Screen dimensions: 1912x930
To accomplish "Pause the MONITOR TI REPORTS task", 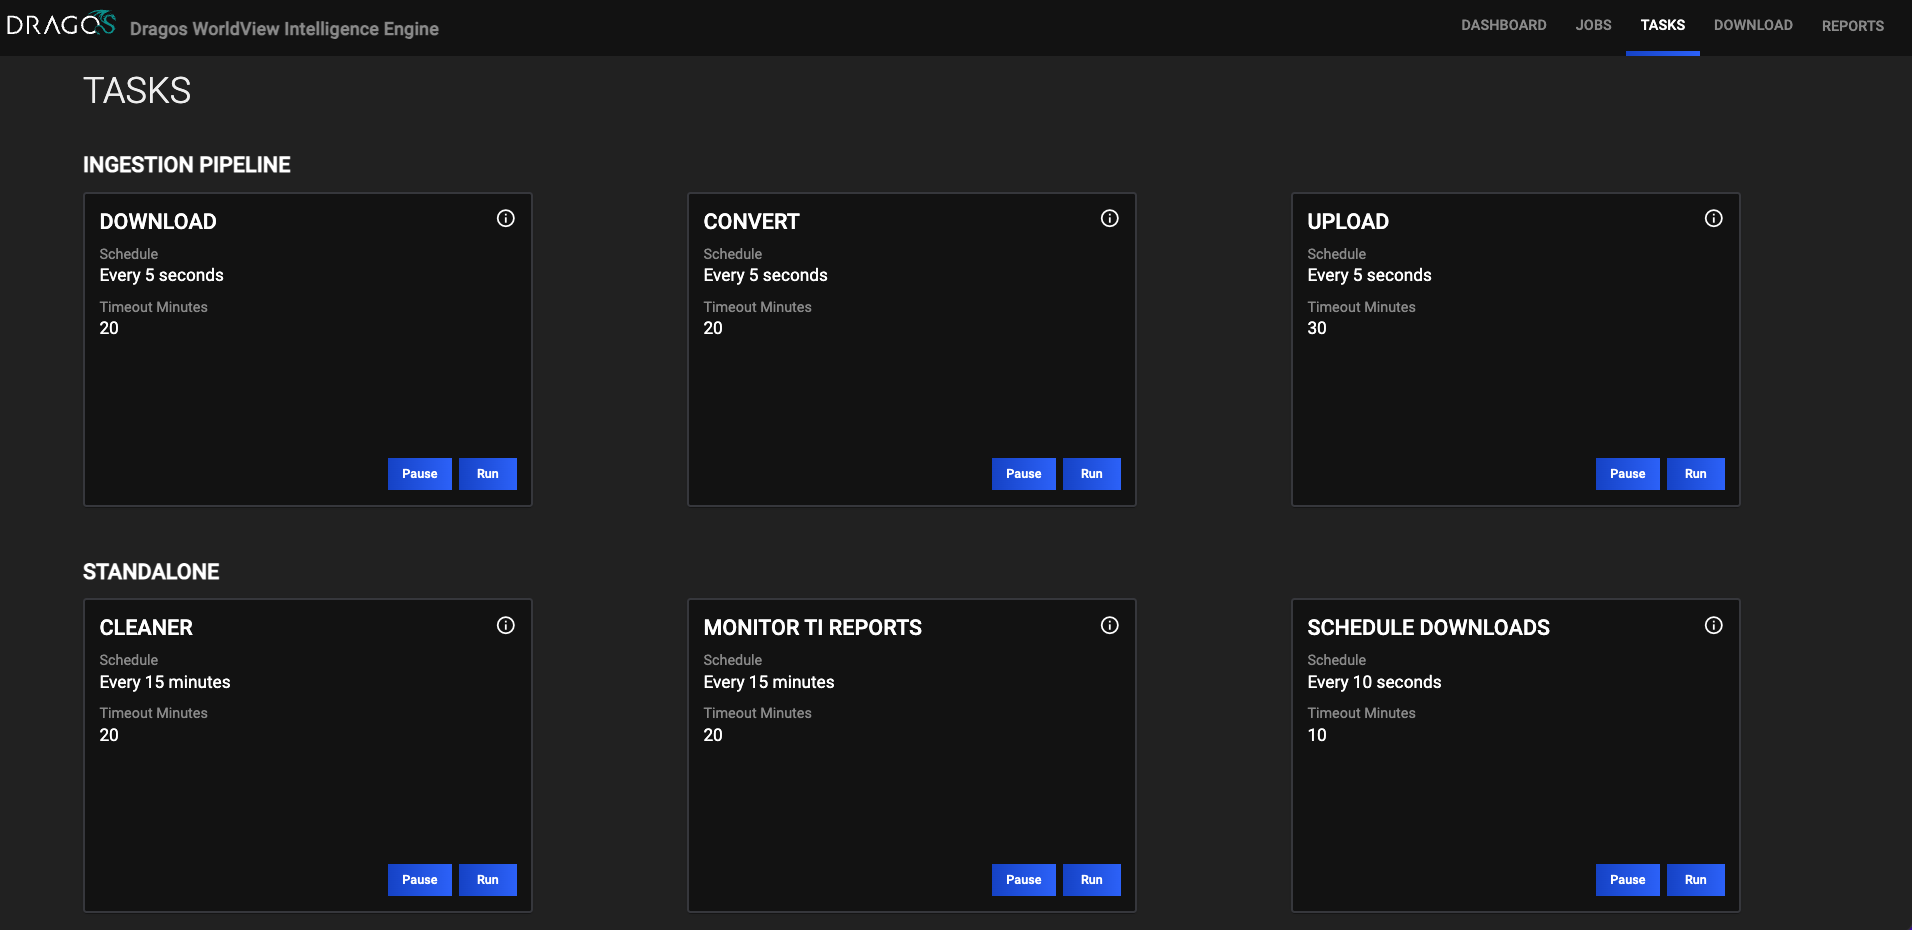I will (1024, 880).
